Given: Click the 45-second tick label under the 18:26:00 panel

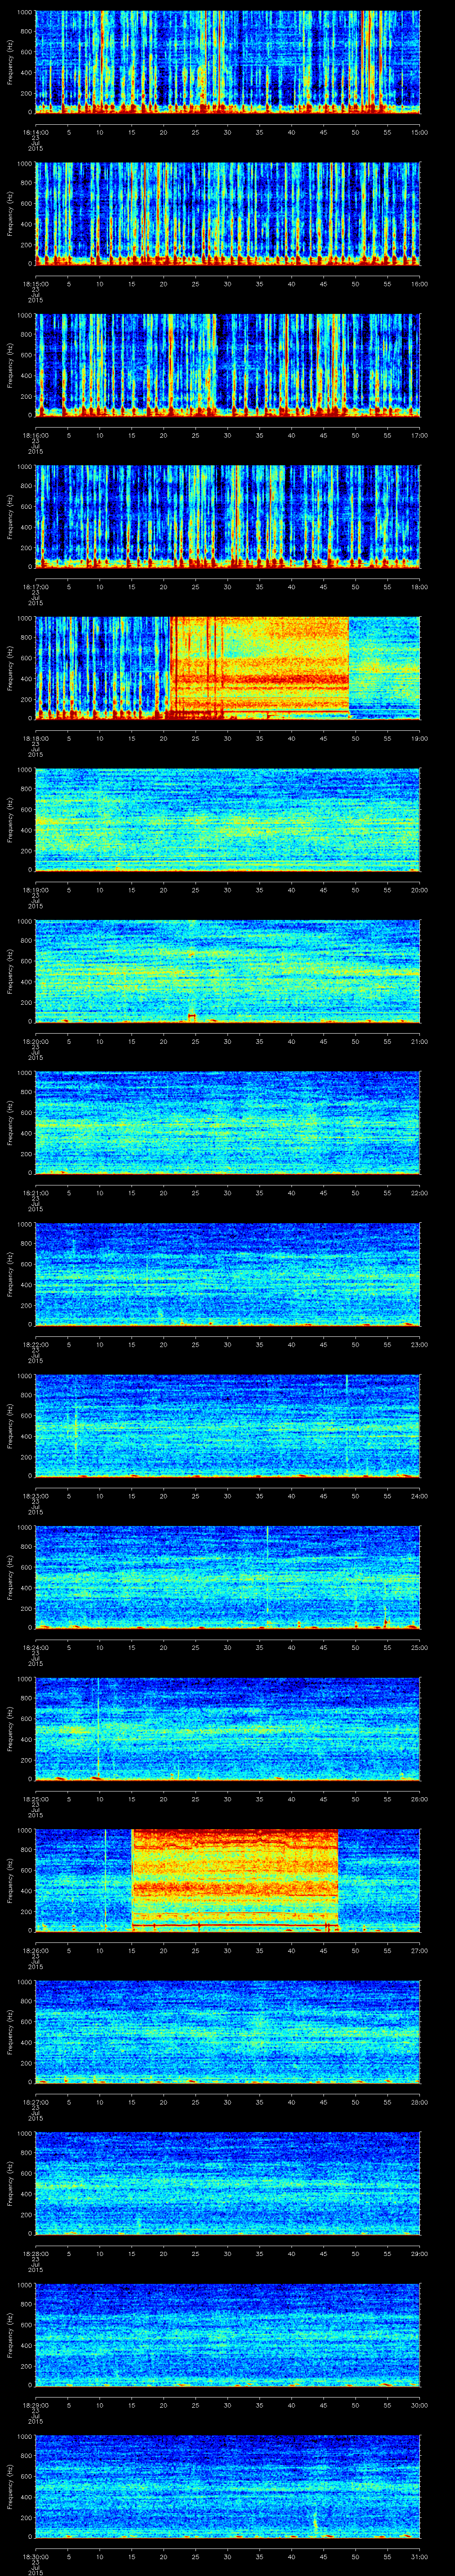Looking at the screenshot, I should coord(323,1950).
